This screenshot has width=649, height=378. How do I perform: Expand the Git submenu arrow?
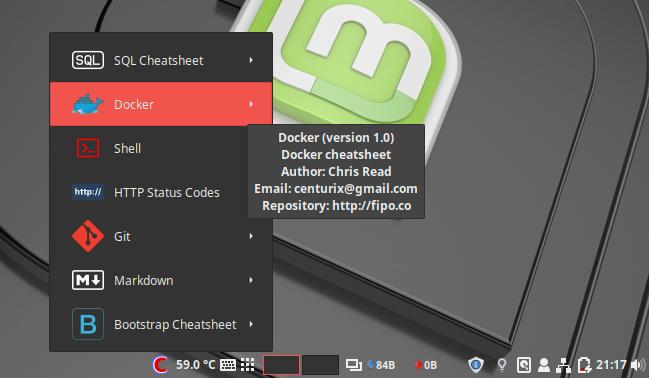tap(251, 236)
